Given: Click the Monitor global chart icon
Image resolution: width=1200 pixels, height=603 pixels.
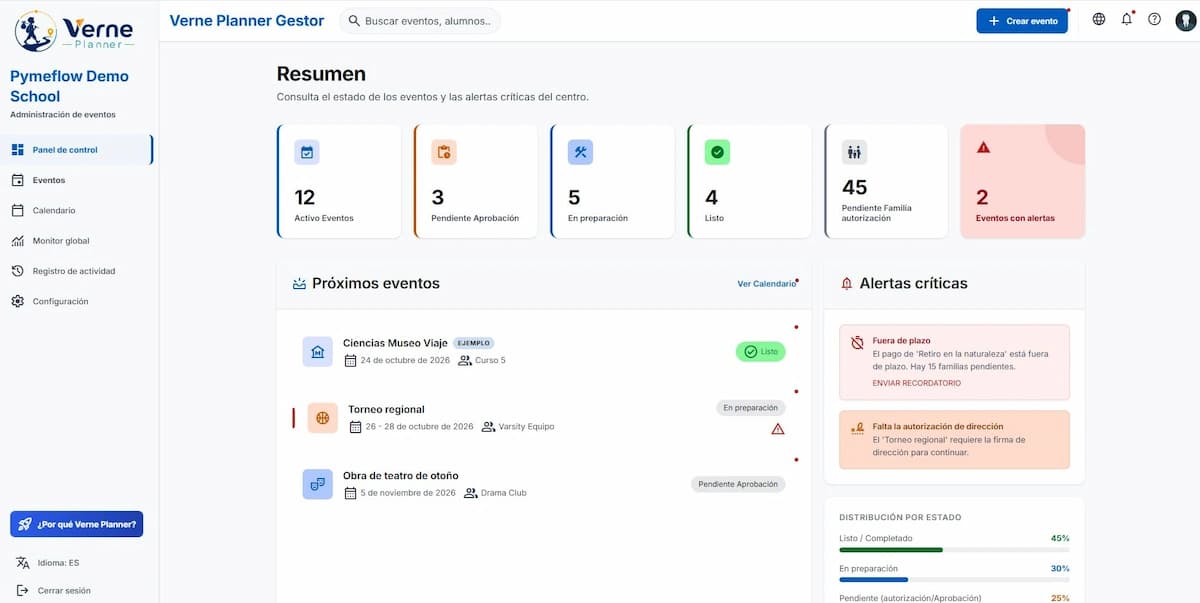Looking at the screenshot, I should click(17, 241).
